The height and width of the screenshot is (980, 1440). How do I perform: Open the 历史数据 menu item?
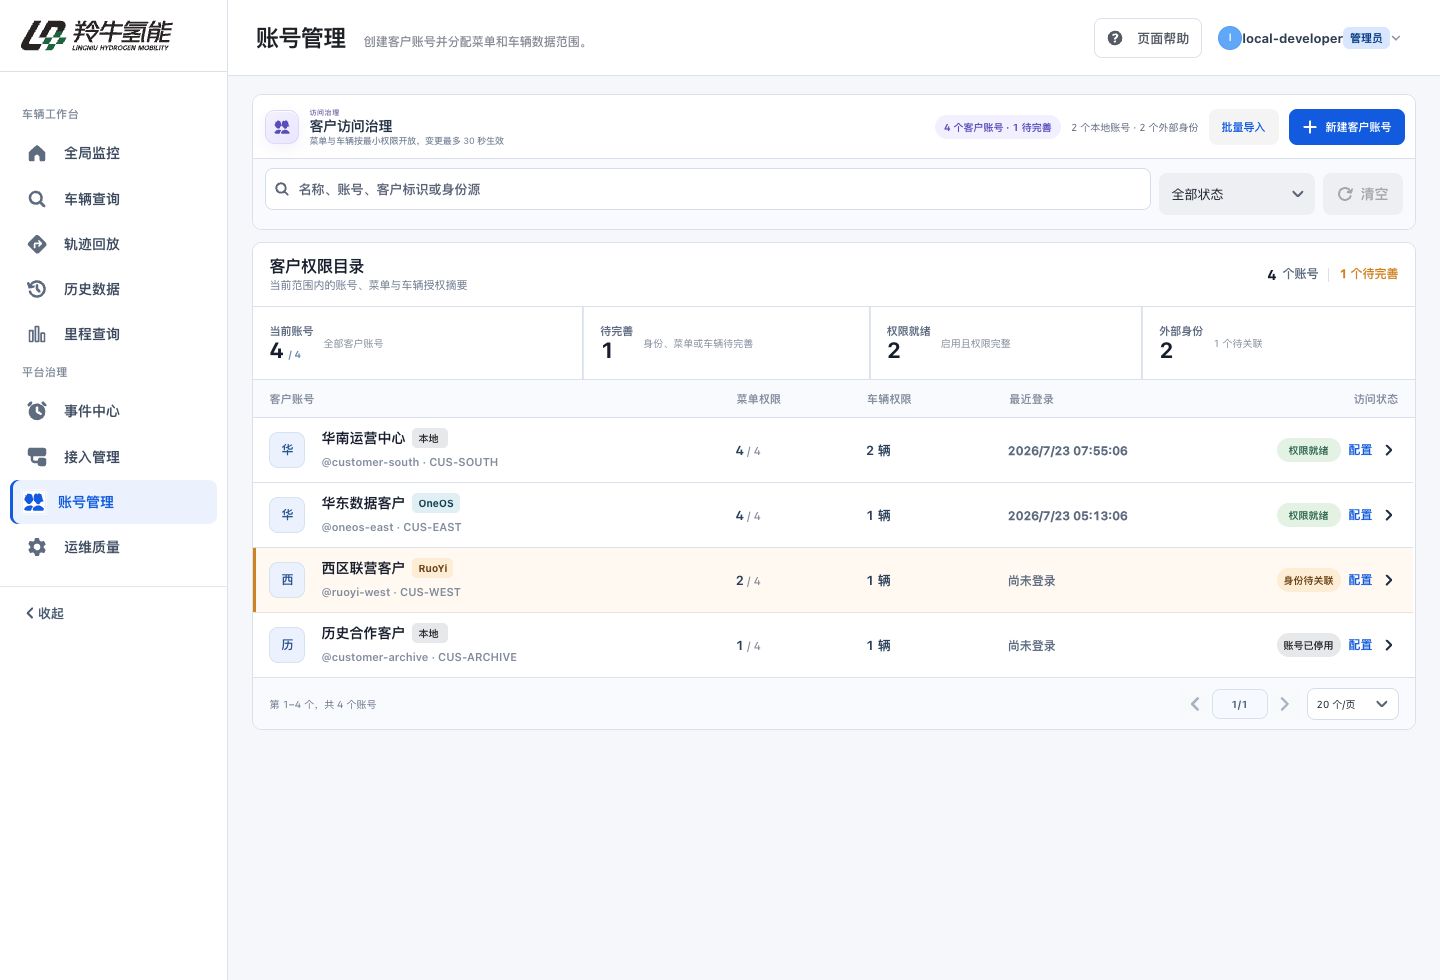click(x=114, y=289)
